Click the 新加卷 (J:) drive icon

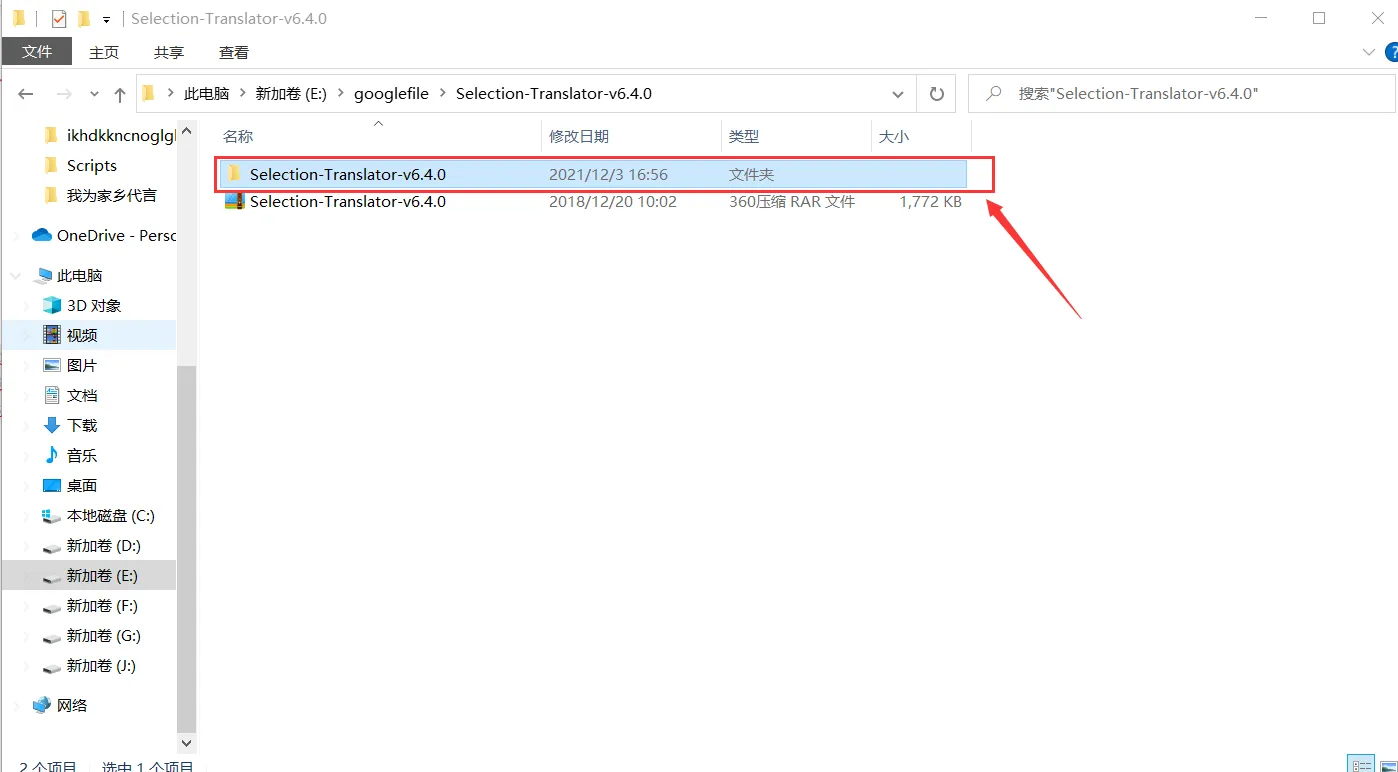coord(52,667)
